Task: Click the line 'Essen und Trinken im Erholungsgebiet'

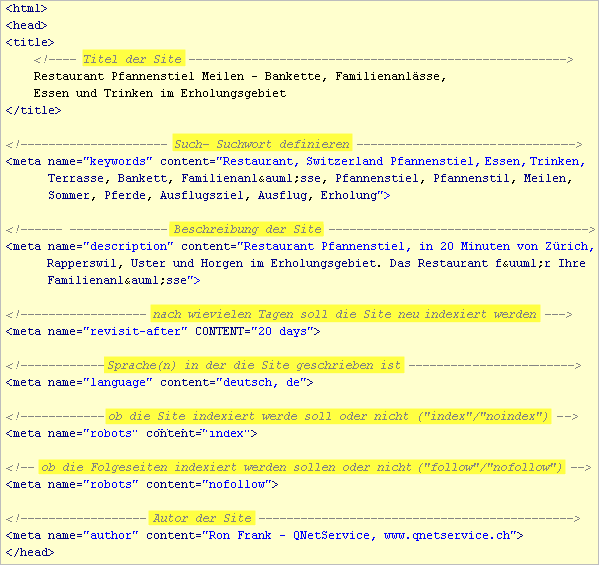Action: (x=160, y=94)
